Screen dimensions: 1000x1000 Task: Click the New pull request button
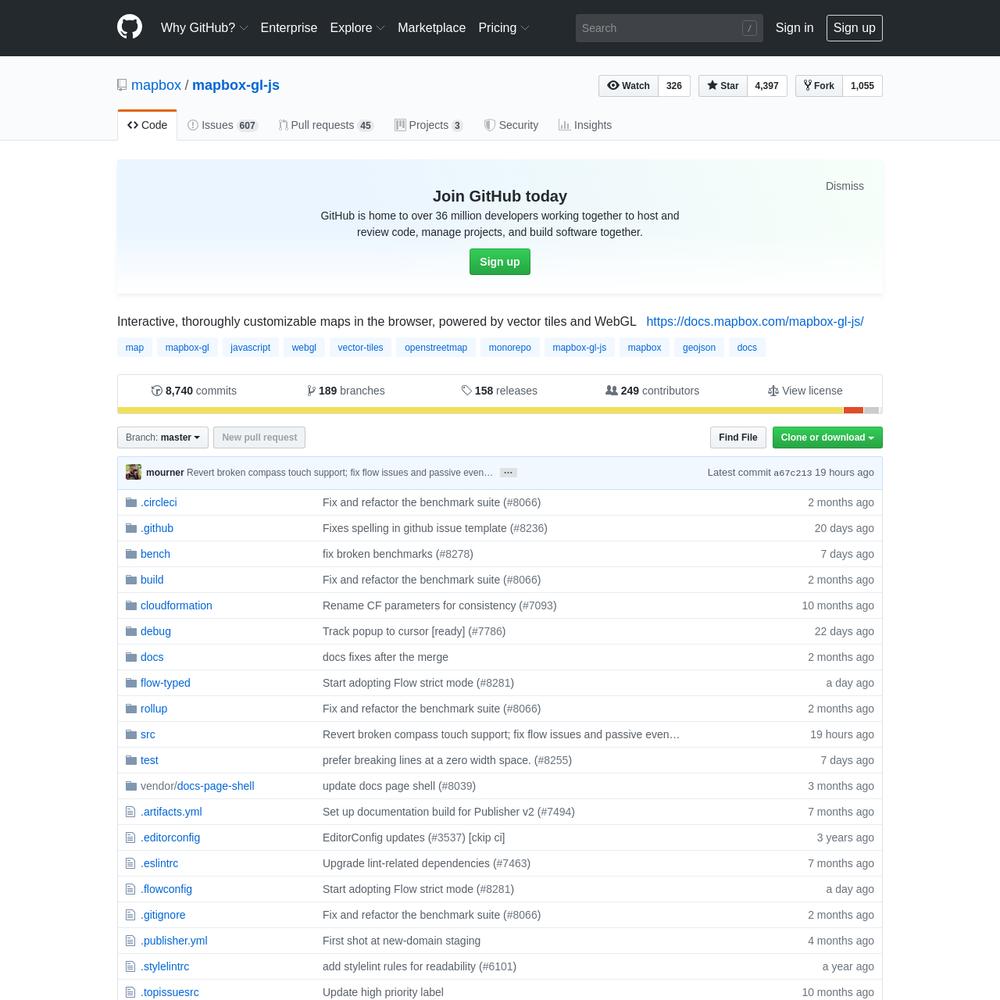259,438
